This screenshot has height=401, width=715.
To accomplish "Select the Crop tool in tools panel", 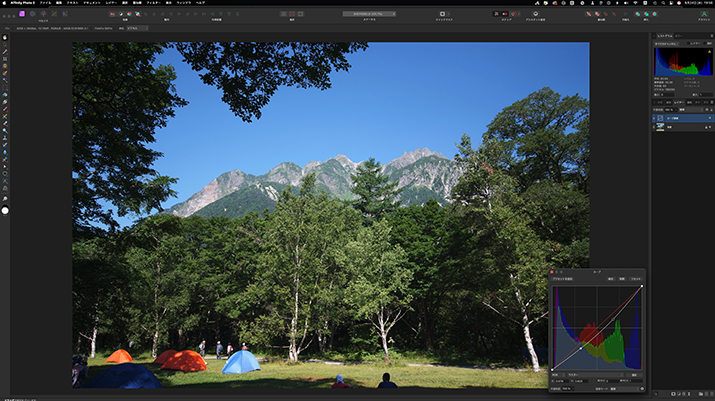I will [x=5, y=59].
